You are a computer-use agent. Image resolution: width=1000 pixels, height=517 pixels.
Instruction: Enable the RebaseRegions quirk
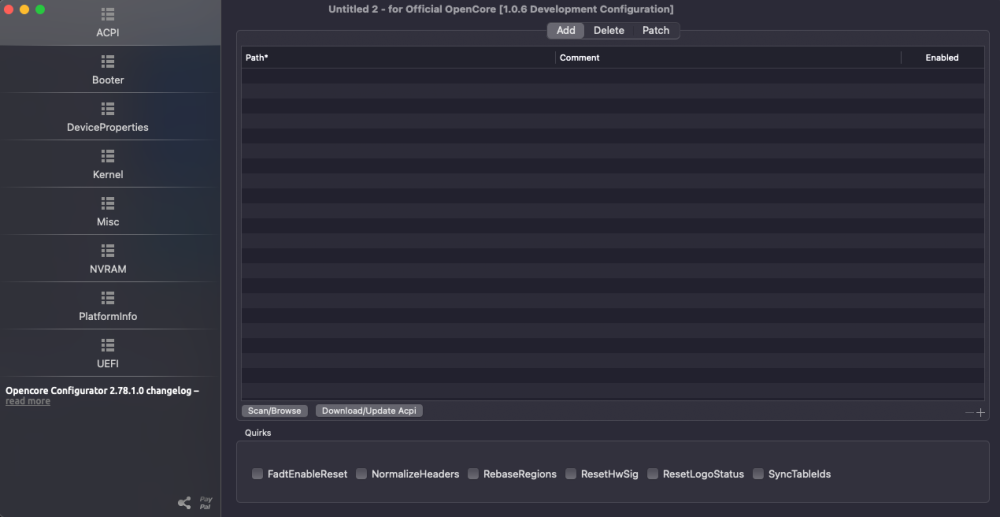click(x=473, y=474)
